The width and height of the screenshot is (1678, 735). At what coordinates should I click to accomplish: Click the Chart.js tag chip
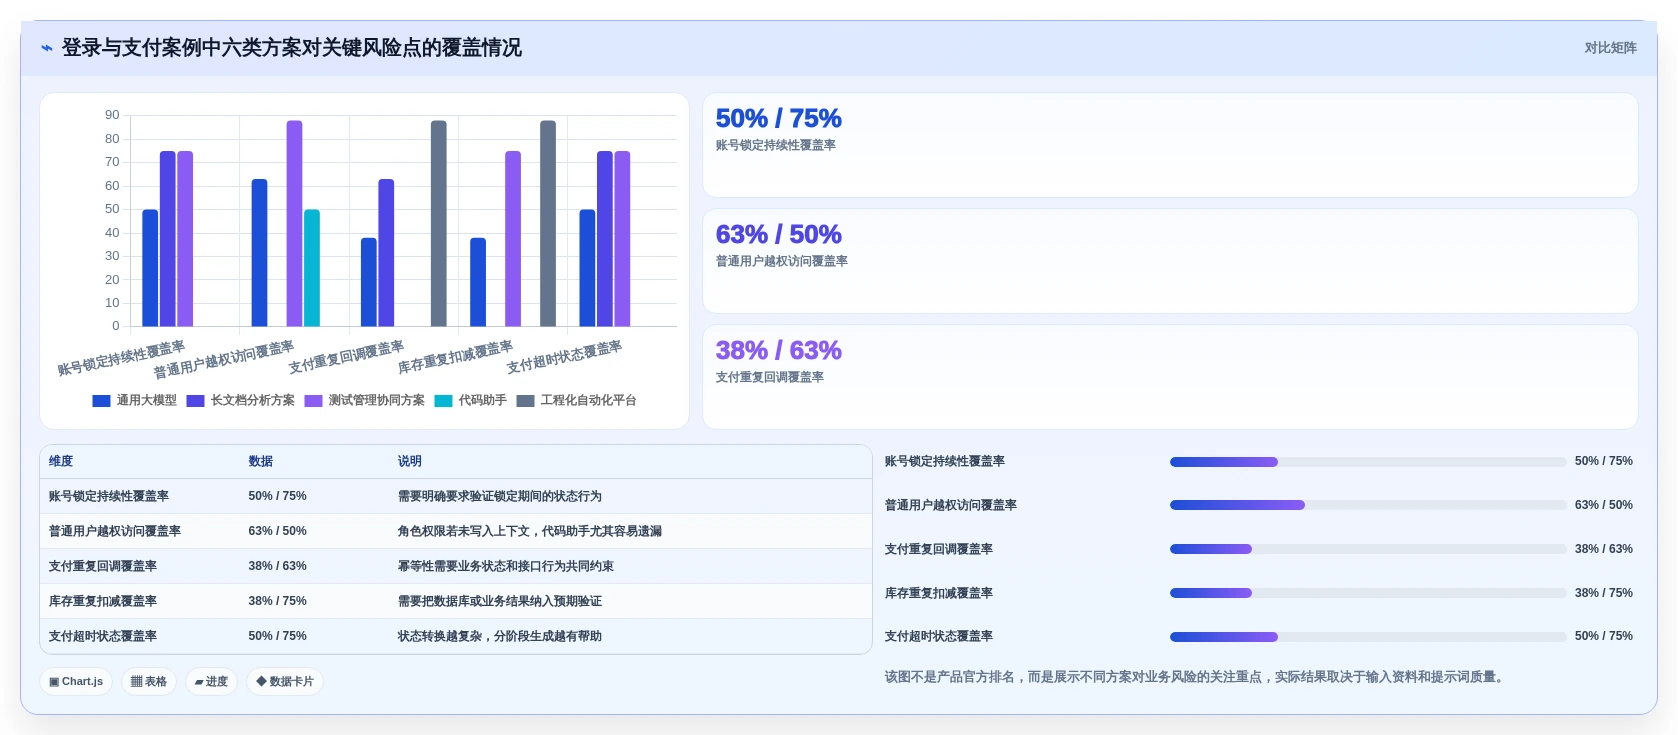point(76,682)
